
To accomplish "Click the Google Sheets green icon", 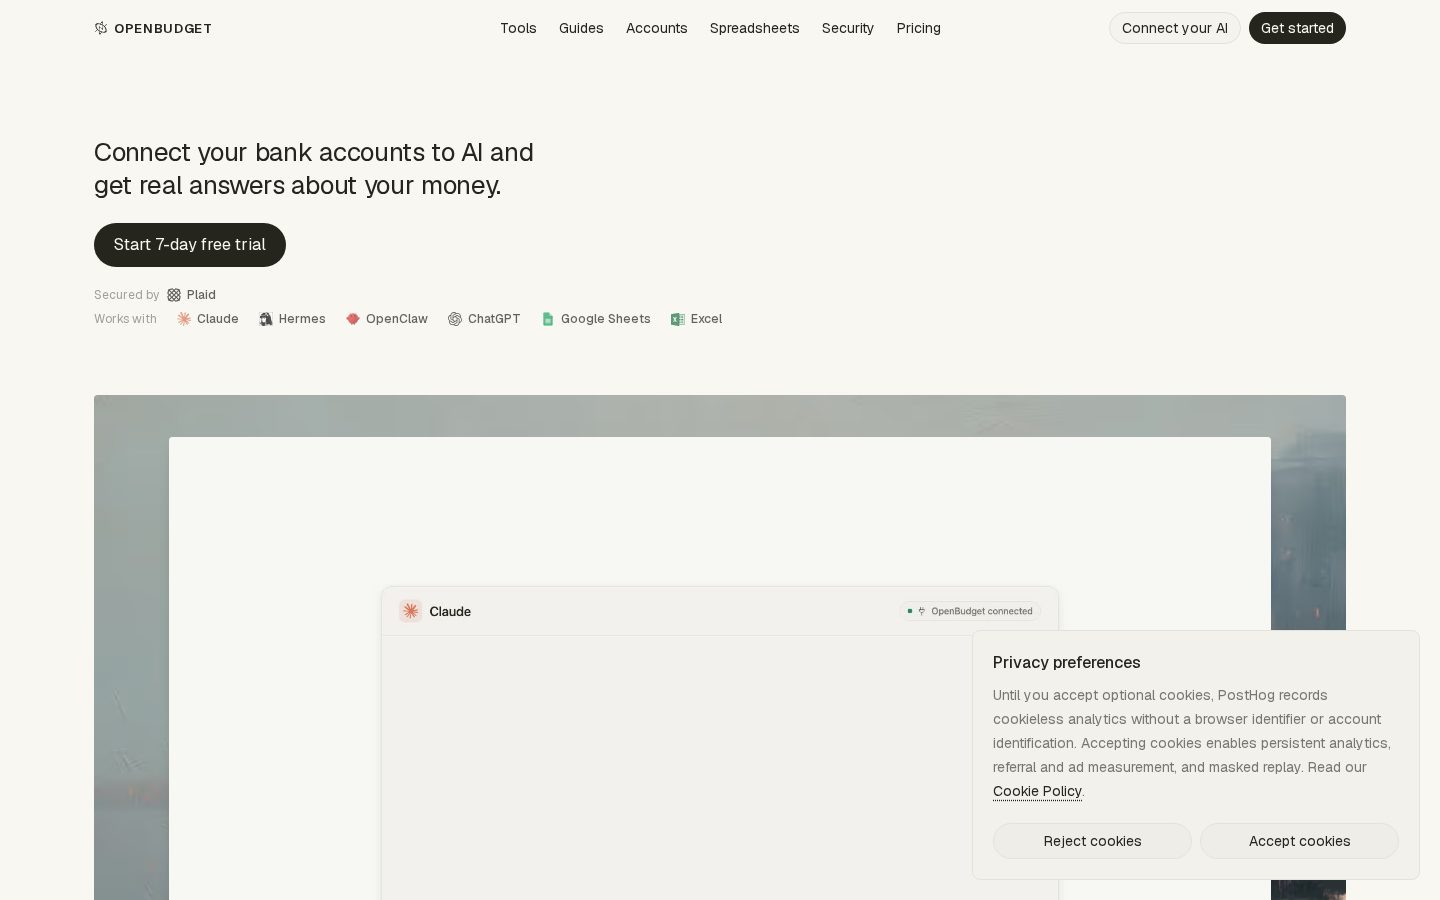I will pyautogui.click(x=548, y=319).
